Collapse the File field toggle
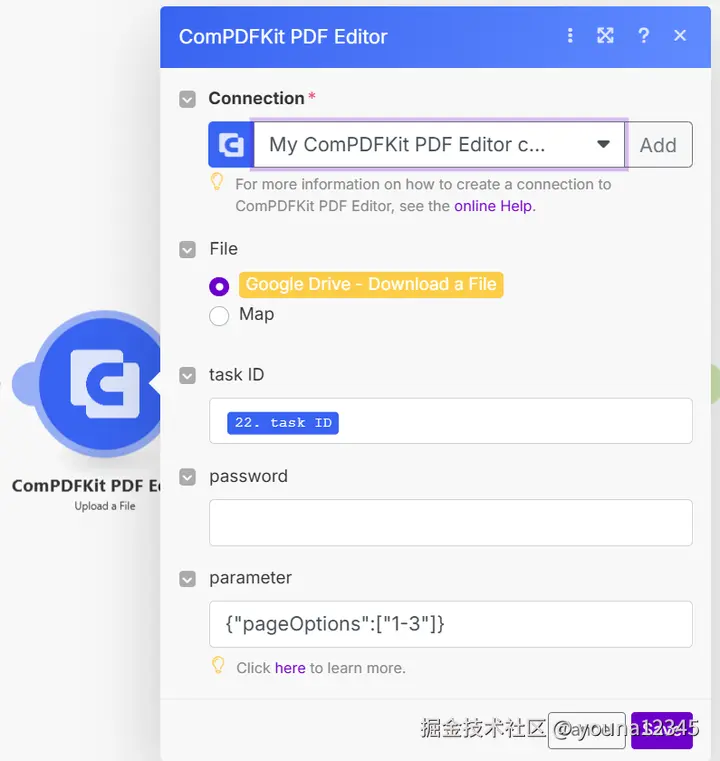This screenshot has height=761, width=720. (x=187, y=250)
